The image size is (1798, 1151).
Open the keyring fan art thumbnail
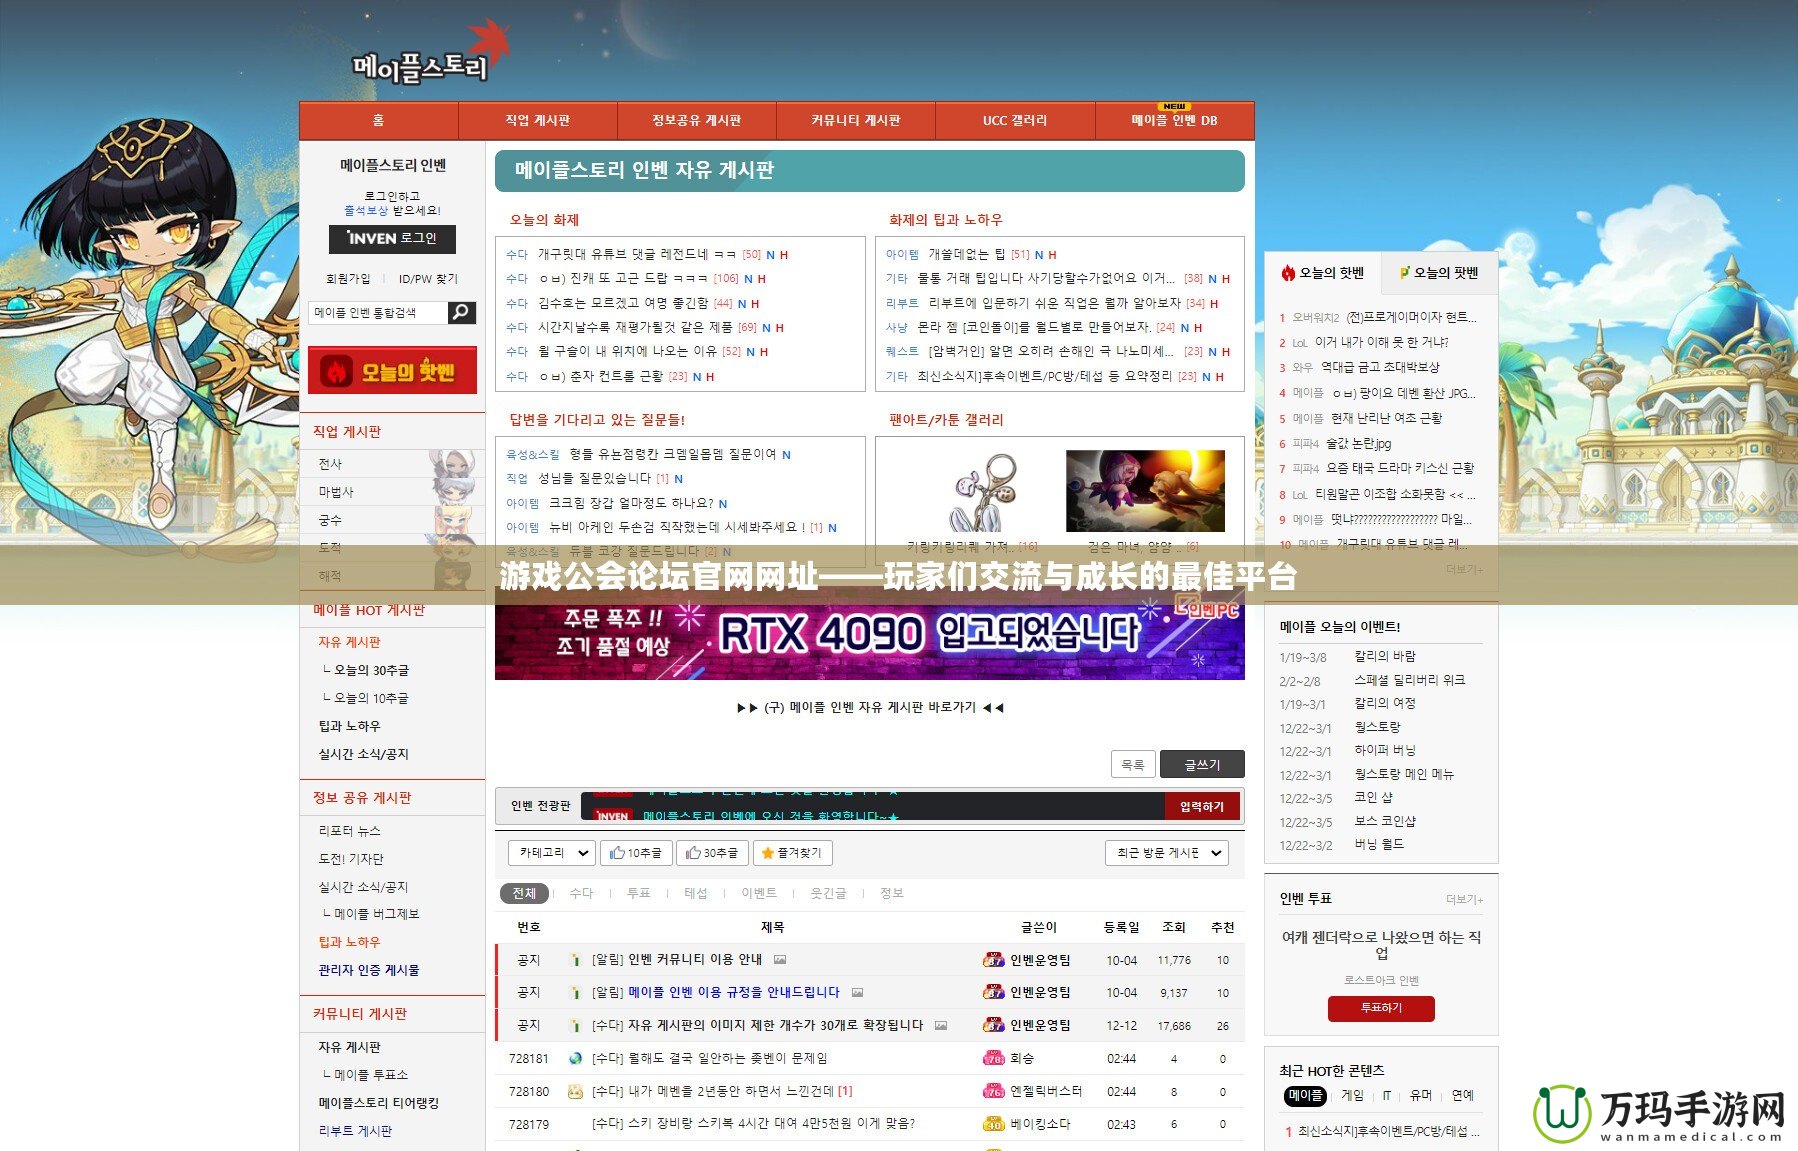tap(983, 491)
